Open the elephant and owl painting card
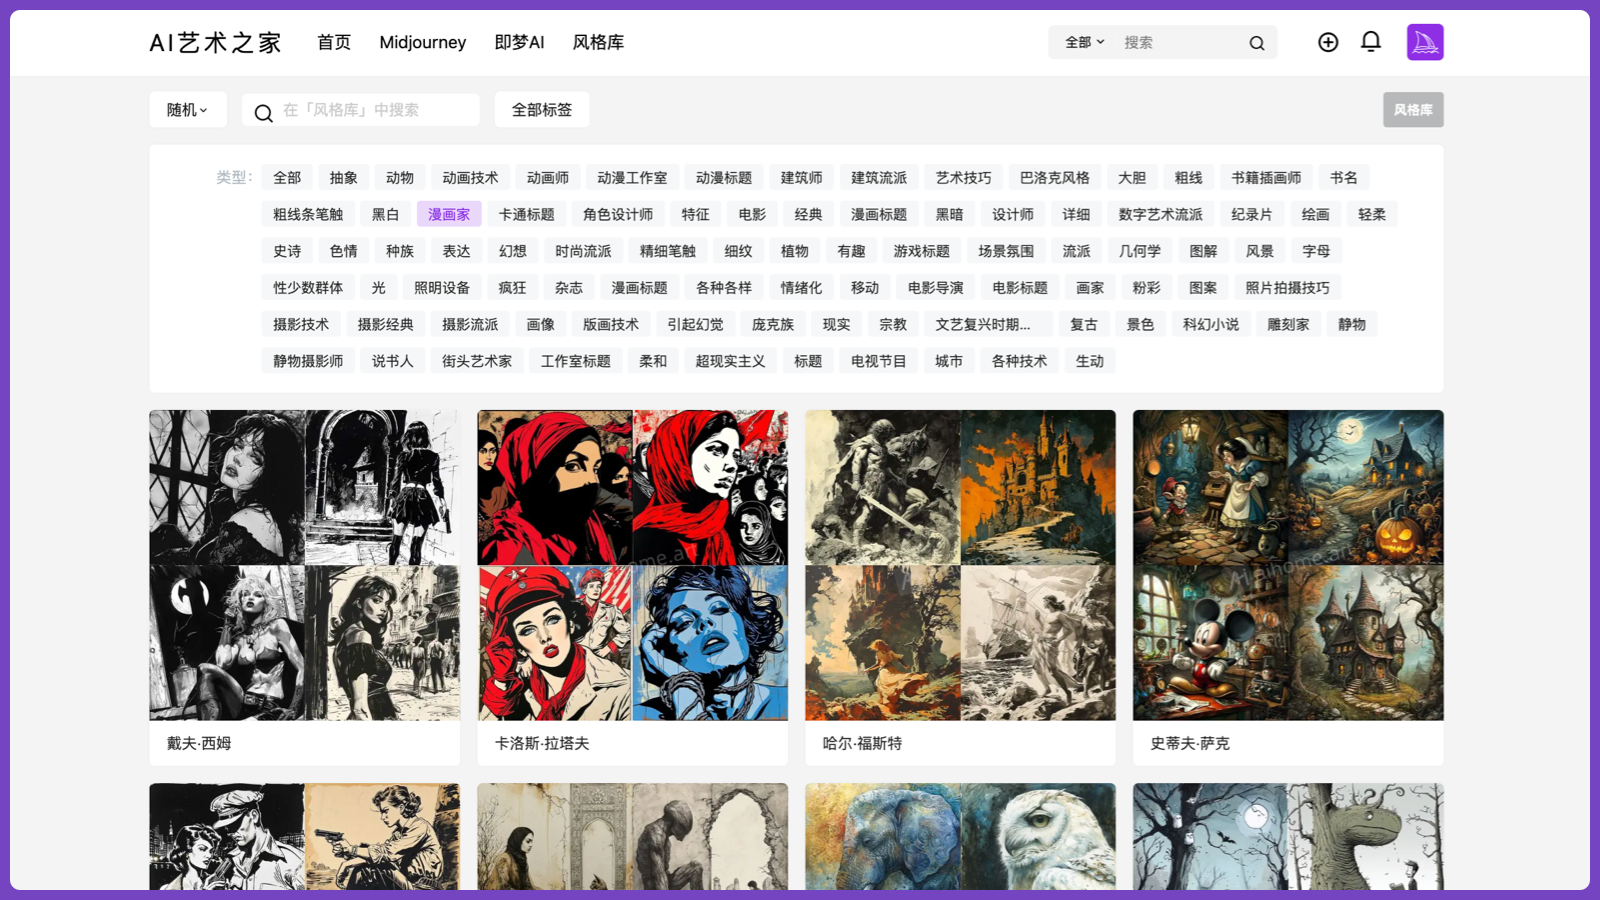1600x900 pixels. (x=961, y=836)
